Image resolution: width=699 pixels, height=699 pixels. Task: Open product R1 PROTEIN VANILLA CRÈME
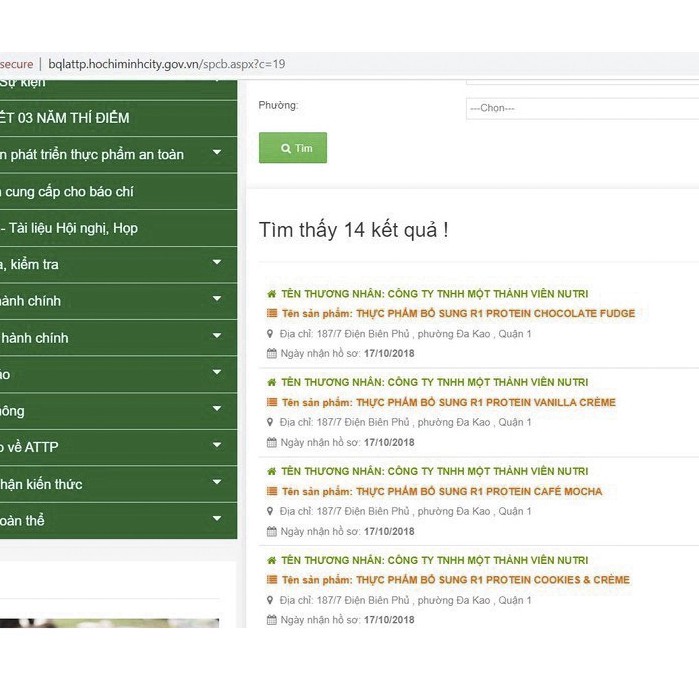[x=448, y=402]
